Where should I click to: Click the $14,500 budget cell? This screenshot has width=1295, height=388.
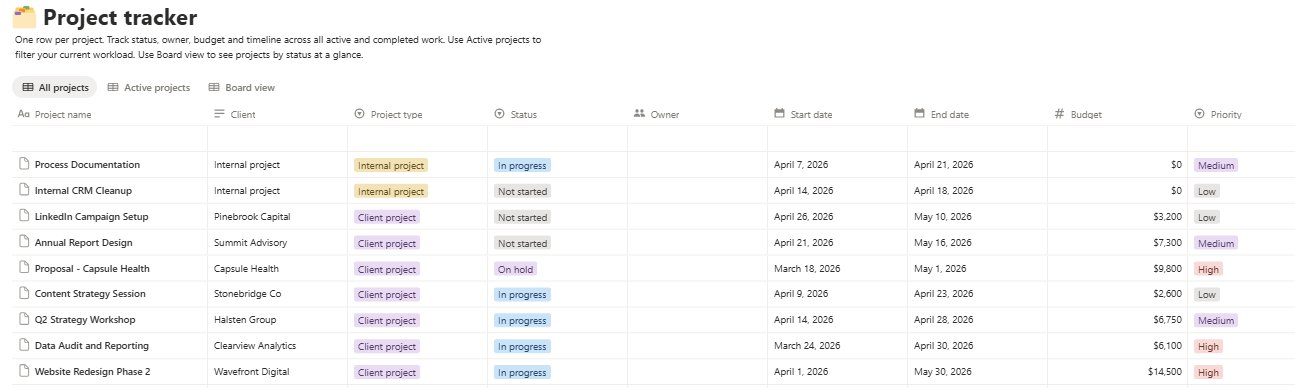tap(1117, 372)
